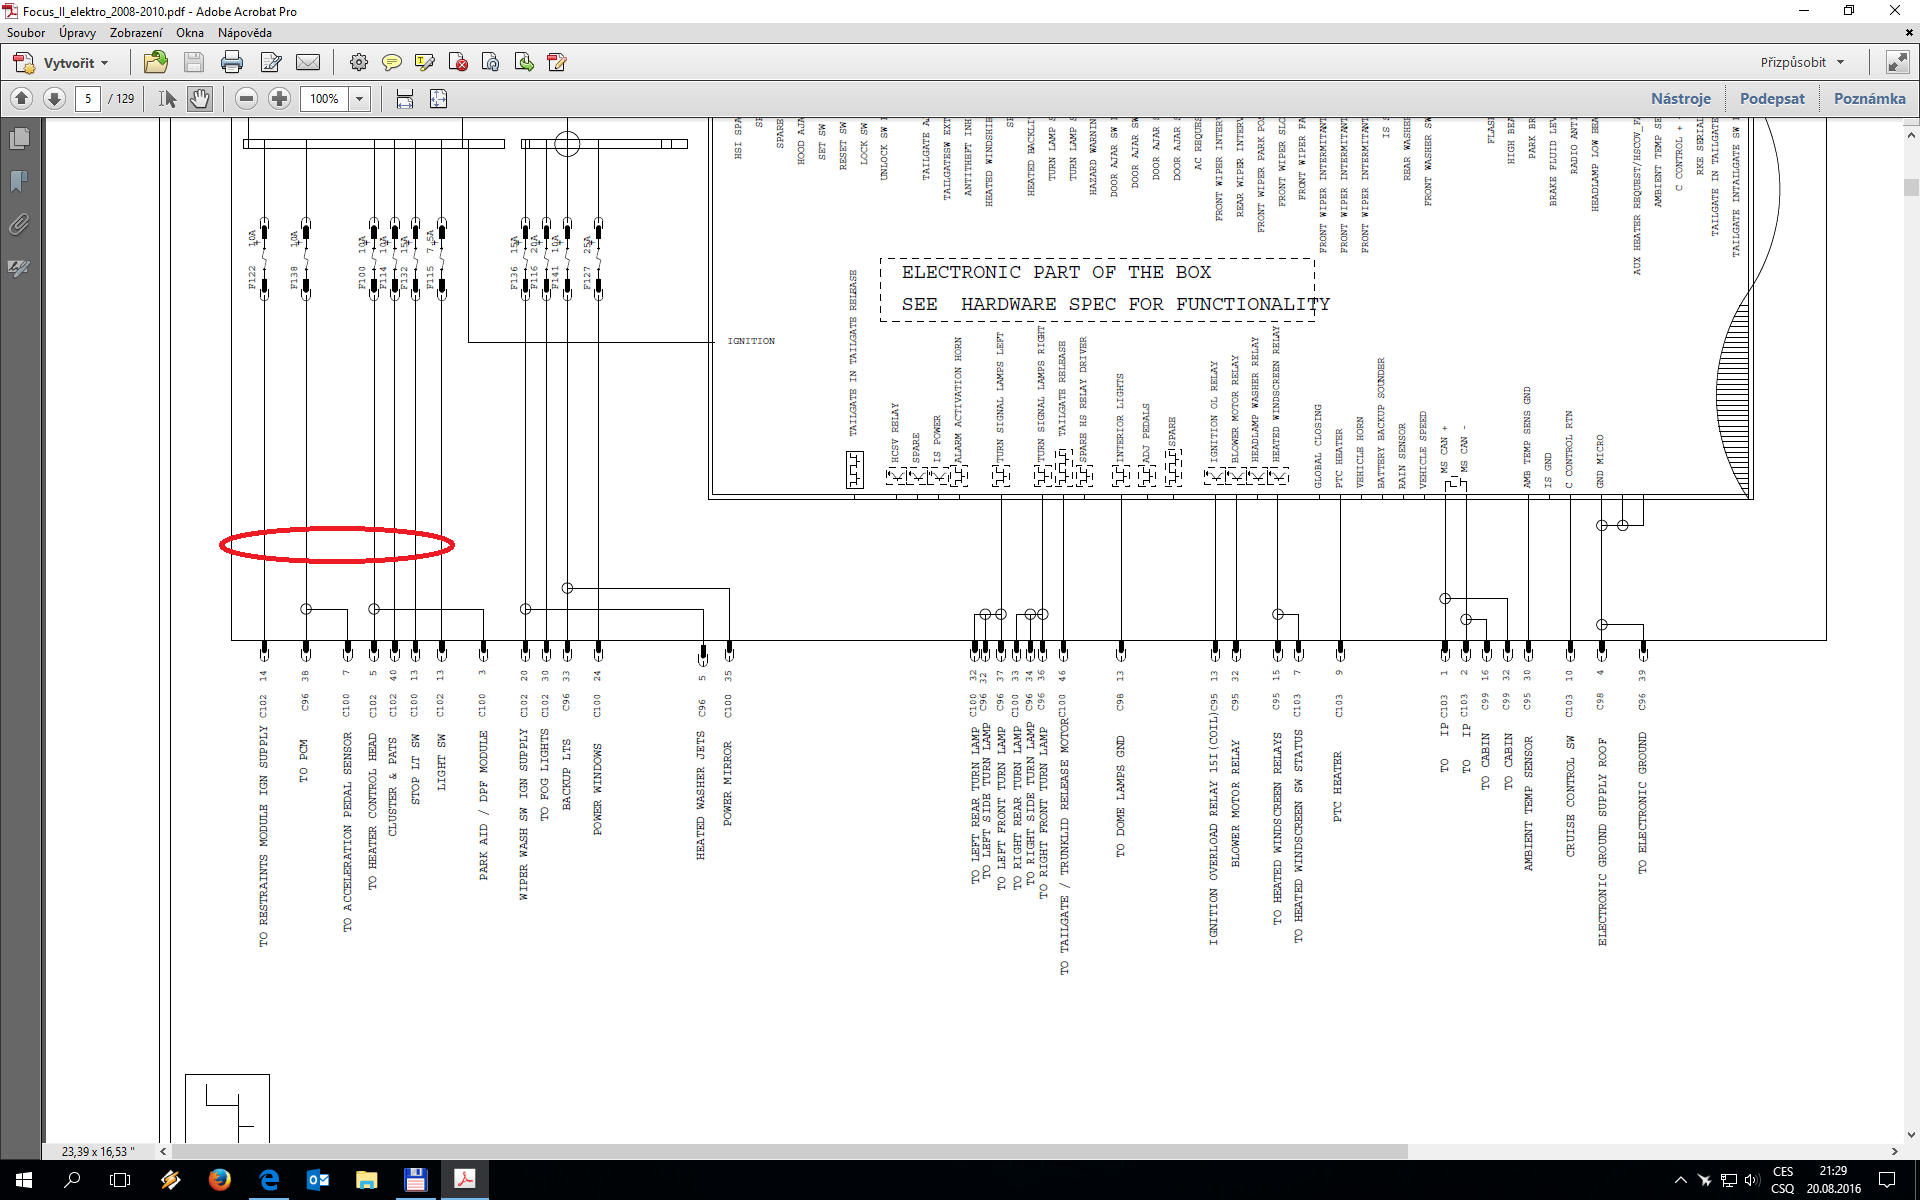Viewport: 1920px width, 1200px height.
Task: Send file by email icon
Action: click(x=308, y=63)
